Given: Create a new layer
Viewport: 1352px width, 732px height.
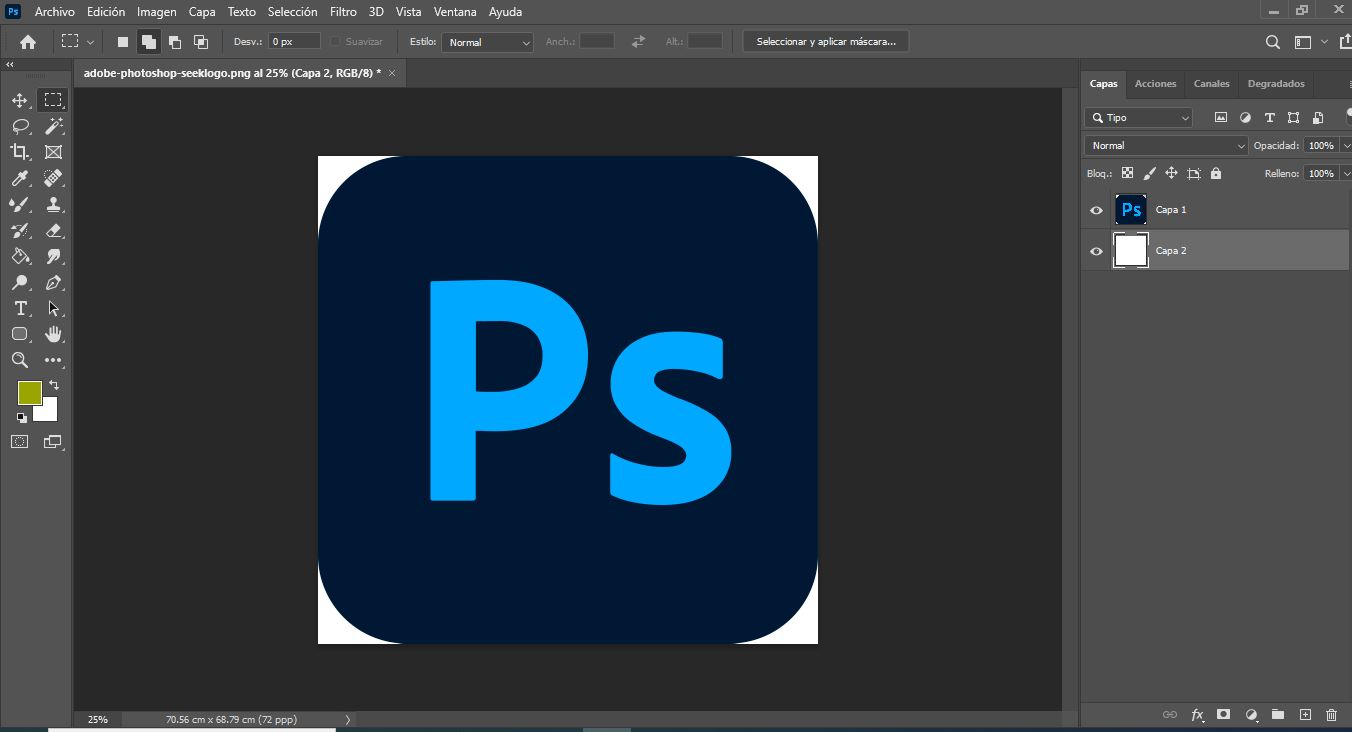Looking at the screenshot, I should coord(1305,714).
